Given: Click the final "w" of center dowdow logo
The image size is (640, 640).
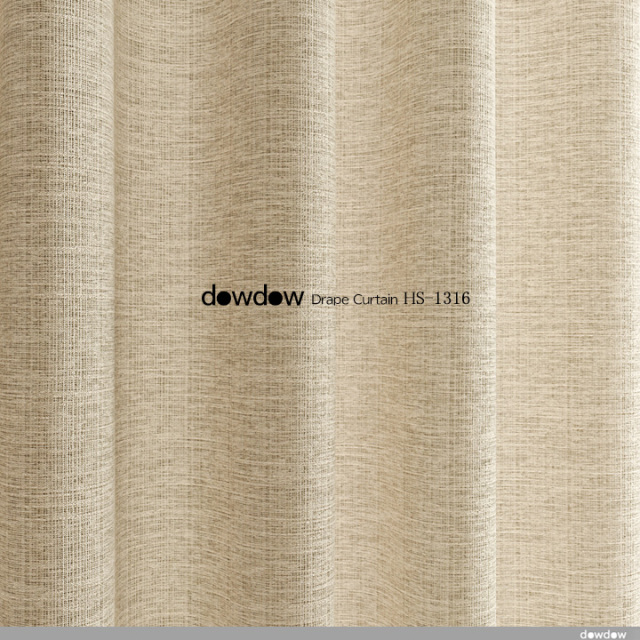Looking at the screenshot, I should [x=294, y=298].
